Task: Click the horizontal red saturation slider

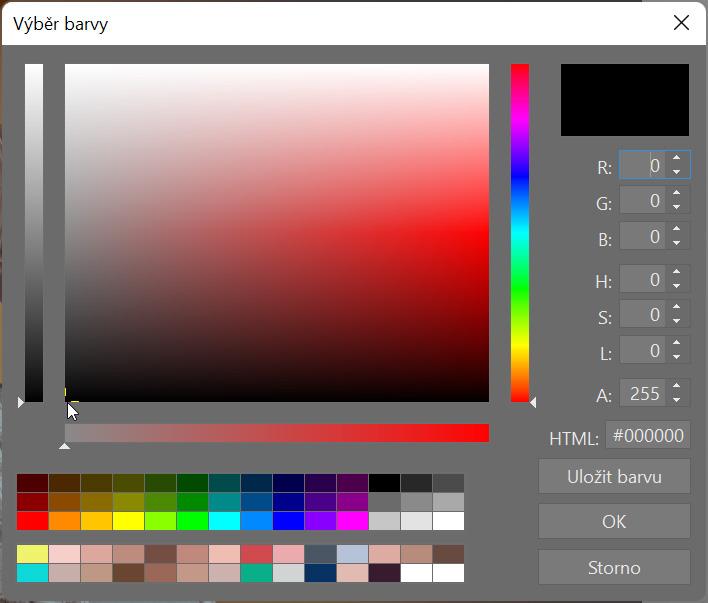Action: pyautogui.click(x=277, y=433)
